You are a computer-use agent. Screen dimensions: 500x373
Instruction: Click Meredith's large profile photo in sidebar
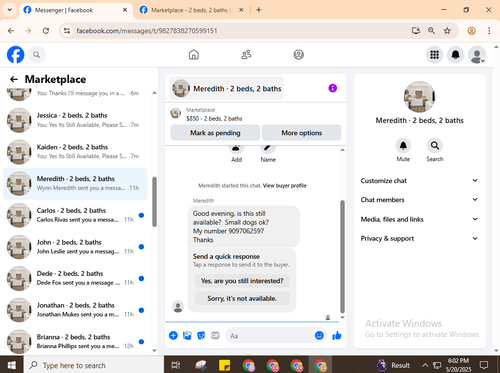[x=419, y=97]
